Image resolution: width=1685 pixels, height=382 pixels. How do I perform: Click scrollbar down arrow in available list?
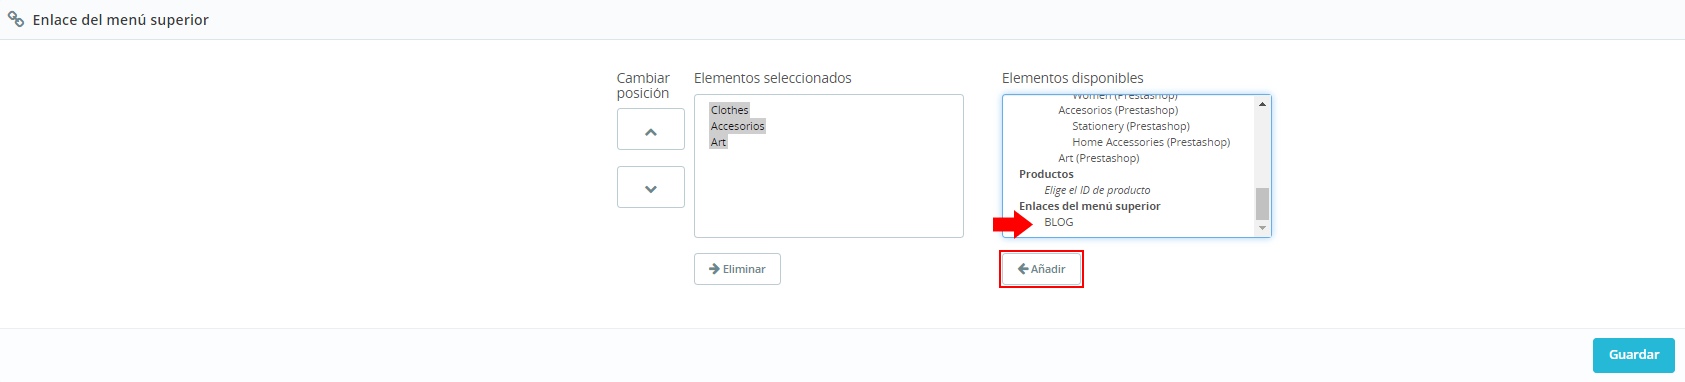(1262, 228)
